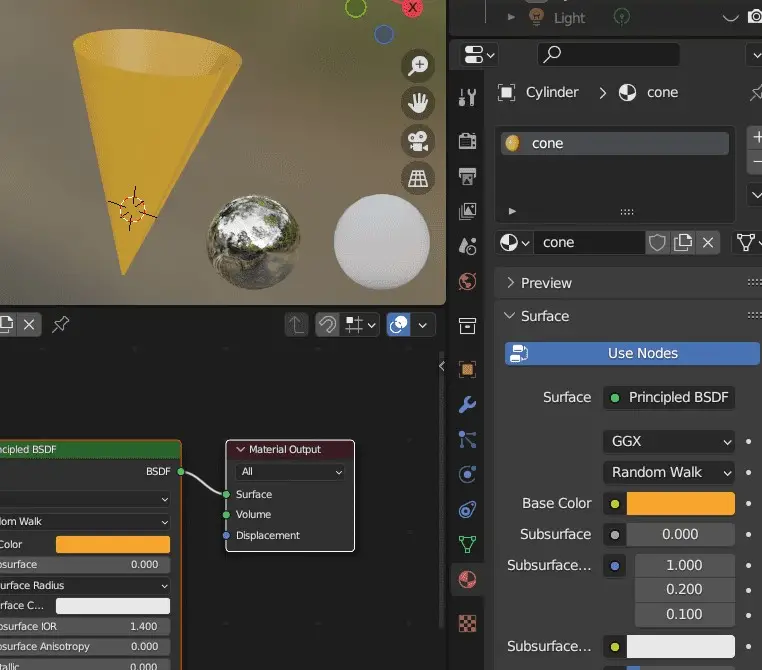Viewport: 762px width, 670px height.
Task: Click the red X axis gizmo
Action: [412, 7]
